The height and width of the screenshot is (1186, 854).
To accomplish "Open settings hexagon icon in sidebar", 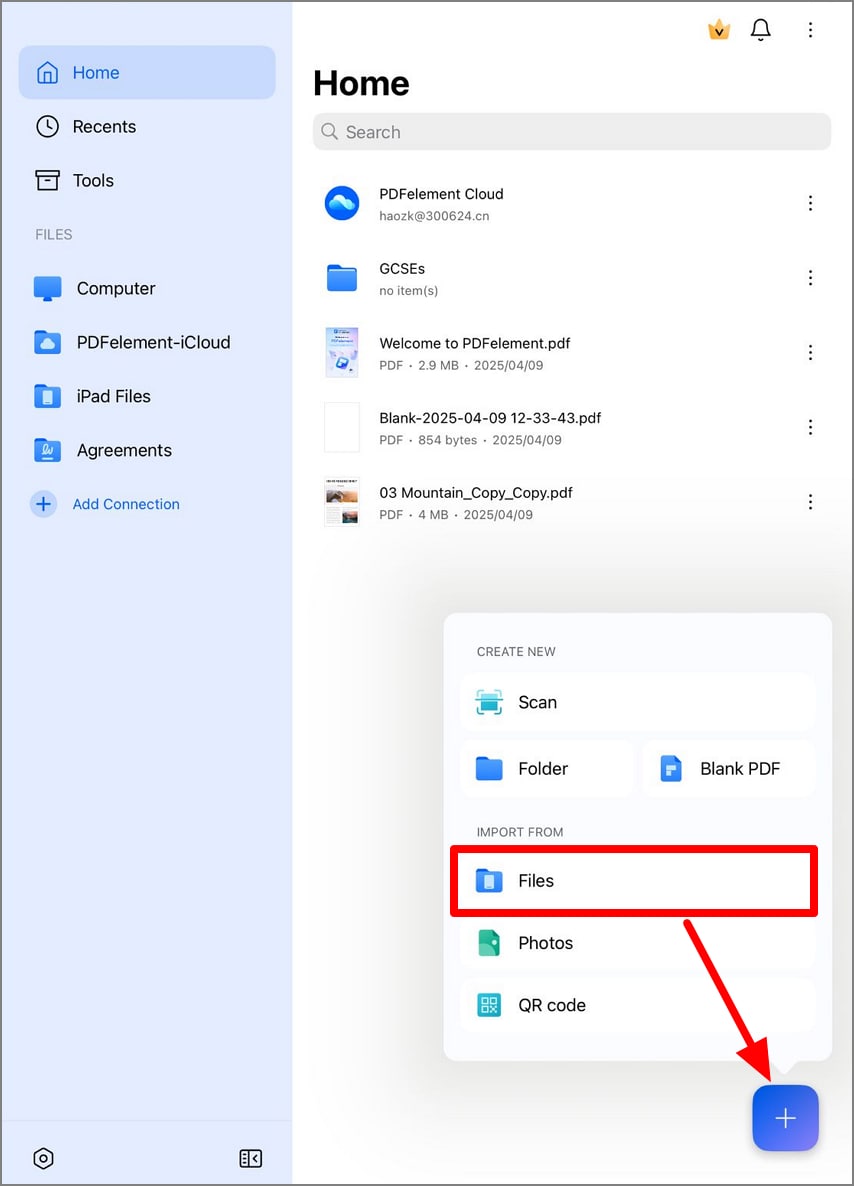I will (44, 1158).
